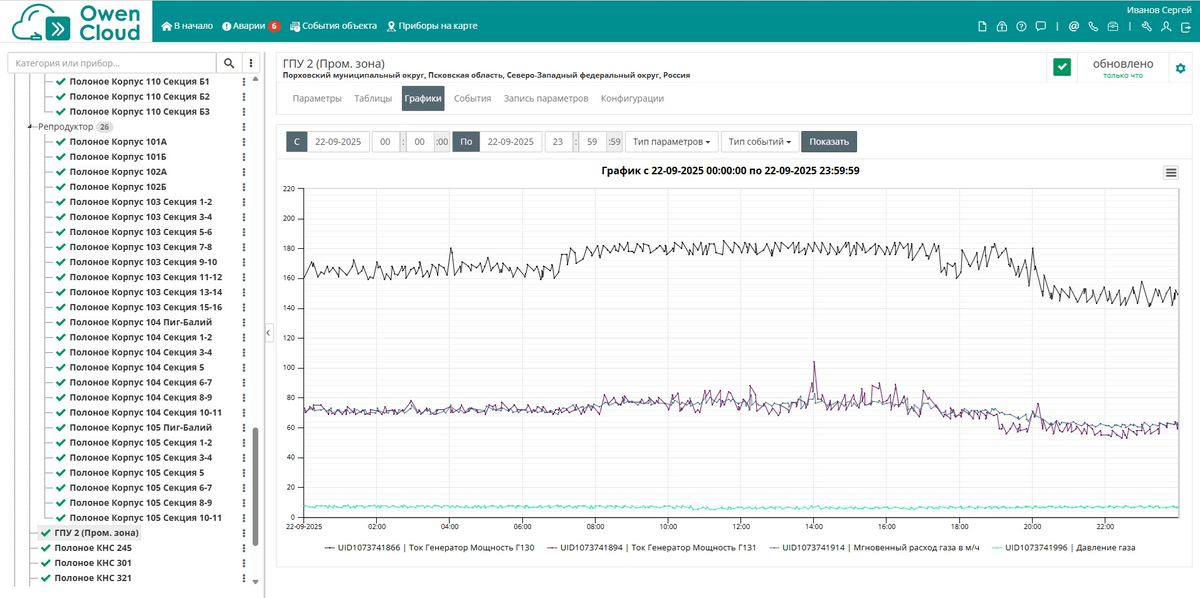Collapse the Репродуктор tree group
1200x598 pixels.
[30, 127]
